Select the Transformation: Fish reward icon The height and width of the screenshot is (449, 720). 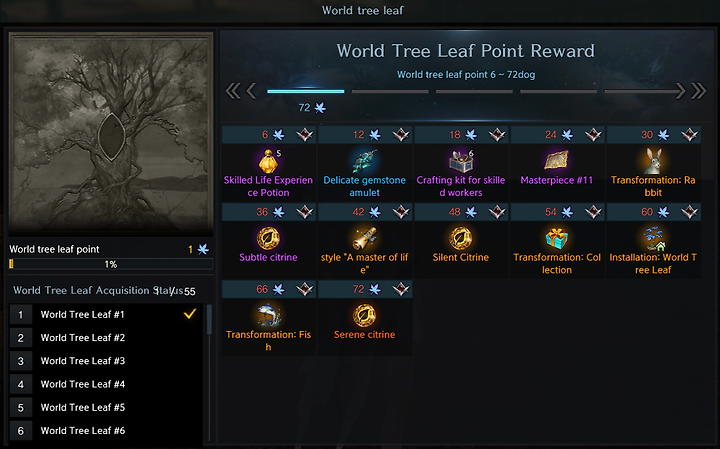click(269, 315)
